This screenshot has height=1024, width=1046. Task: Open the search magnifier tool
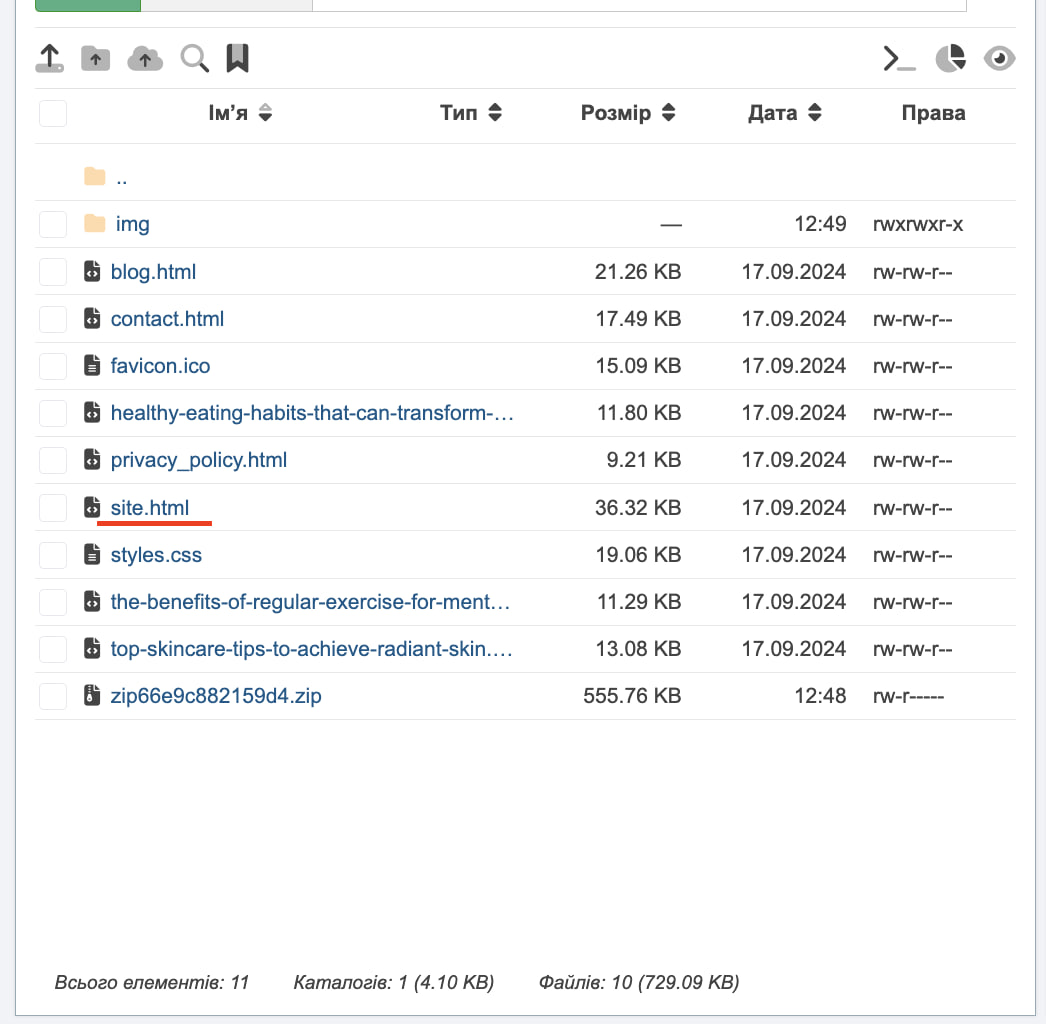(x=194, y=59)
